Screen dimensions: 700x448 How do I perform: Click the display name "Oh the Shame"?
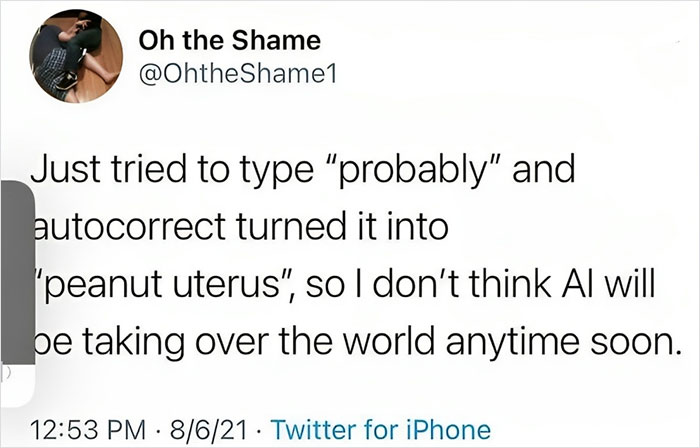click(230, 41)
